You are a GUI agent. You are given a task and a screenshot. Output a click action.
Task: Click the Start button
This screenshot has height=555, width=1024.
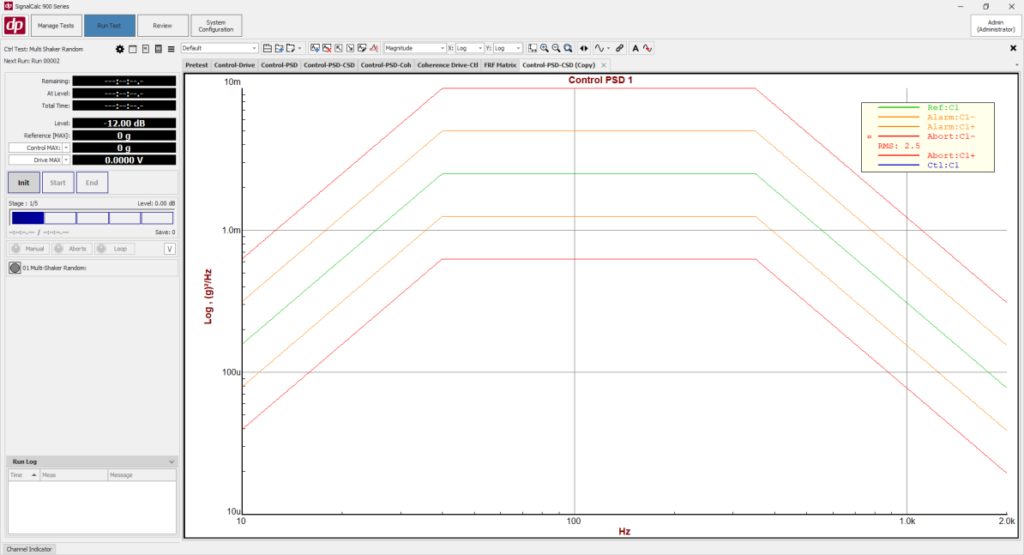point(57,183)
